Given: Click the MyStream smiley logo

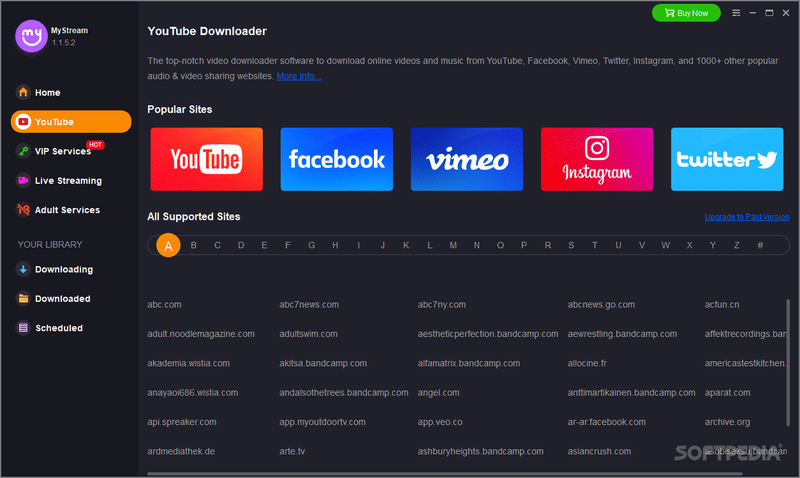Looking at the screenshot, I should 31,36.
